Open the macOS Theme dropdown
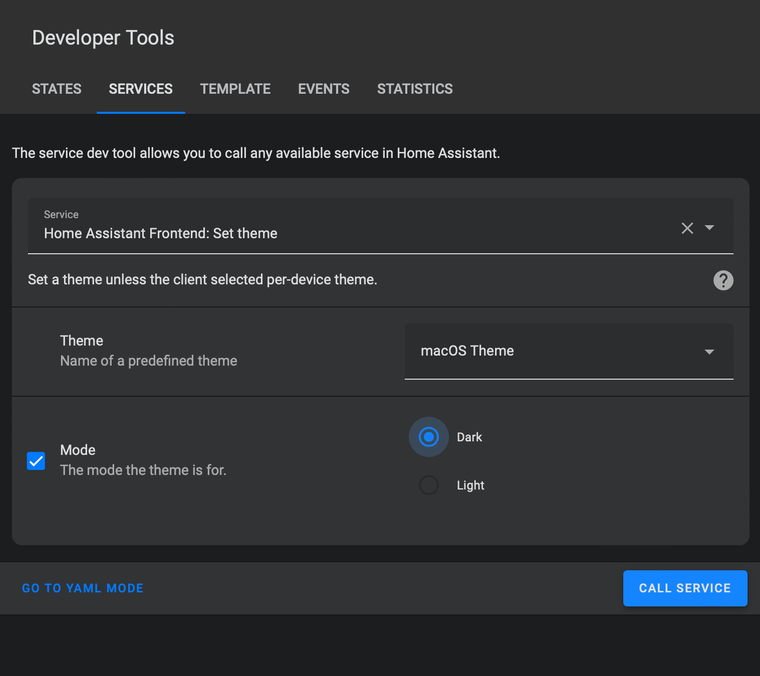Image resolution: width=760 pixels, height=676 pixels. tap(569, 351)
